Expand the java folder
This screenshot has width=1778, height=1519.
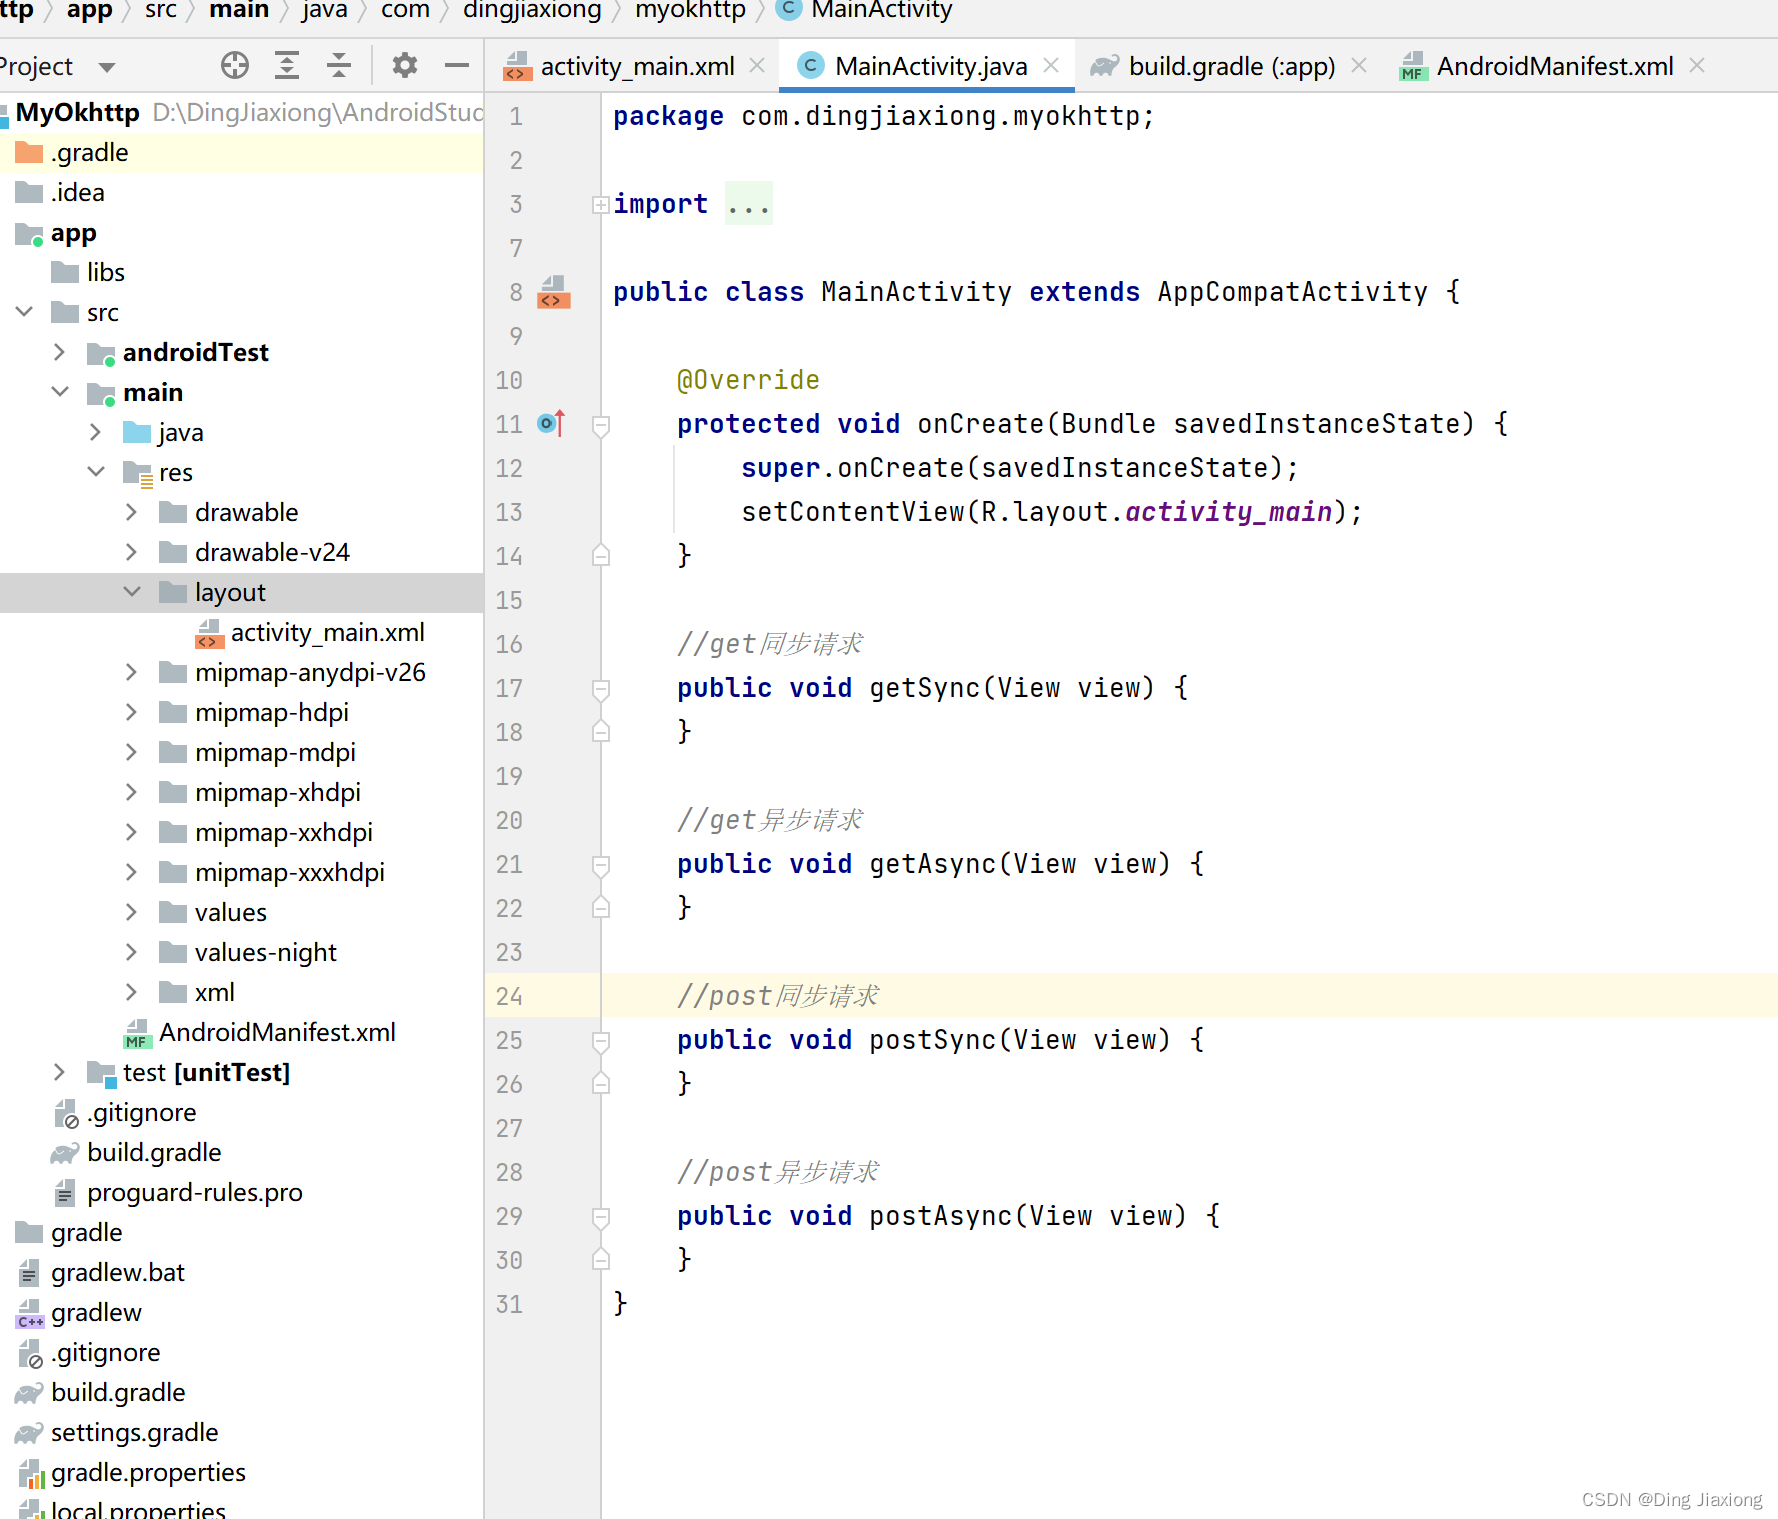coord(95,432)
